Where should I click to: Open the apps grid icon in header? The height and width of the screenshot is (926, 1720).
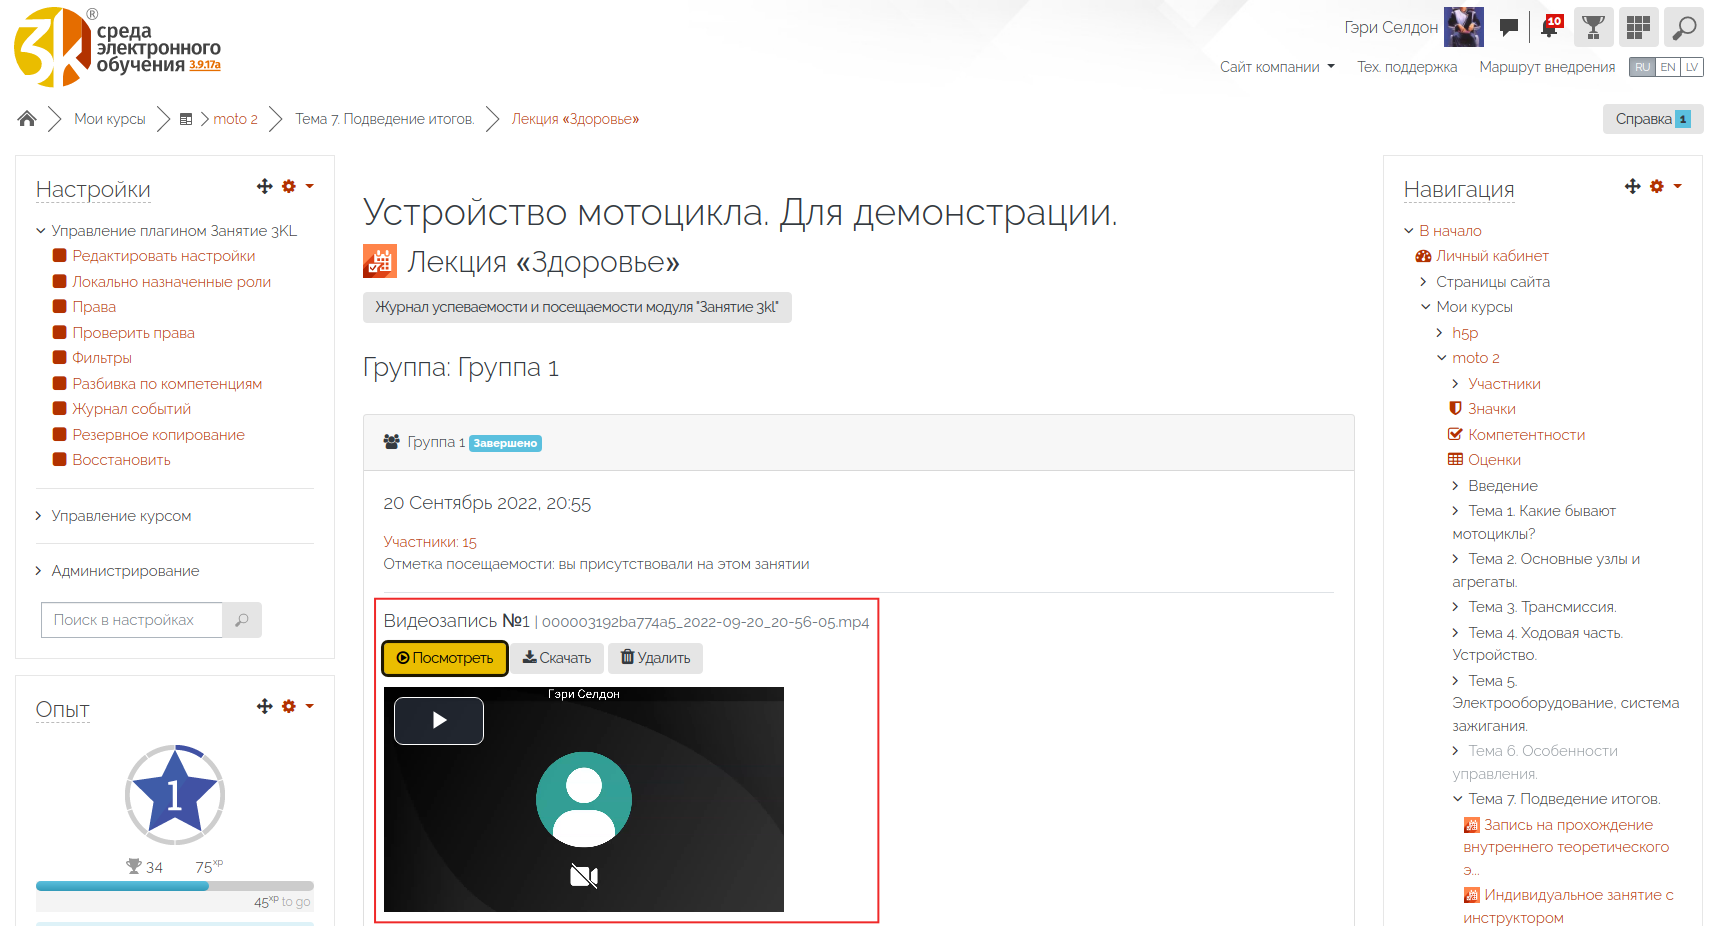coord(1638,27)
